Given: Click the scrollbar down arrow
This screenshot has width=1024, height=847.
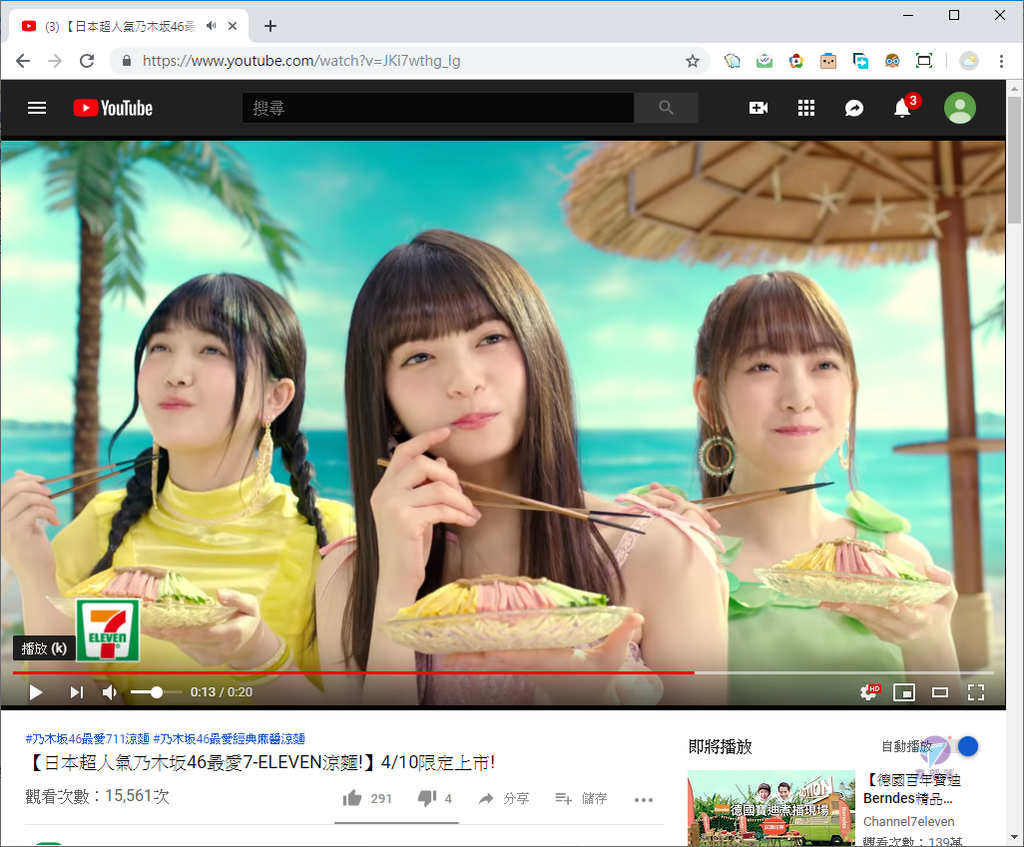Looking at the screenshot, I should (x=1014, y=837).
